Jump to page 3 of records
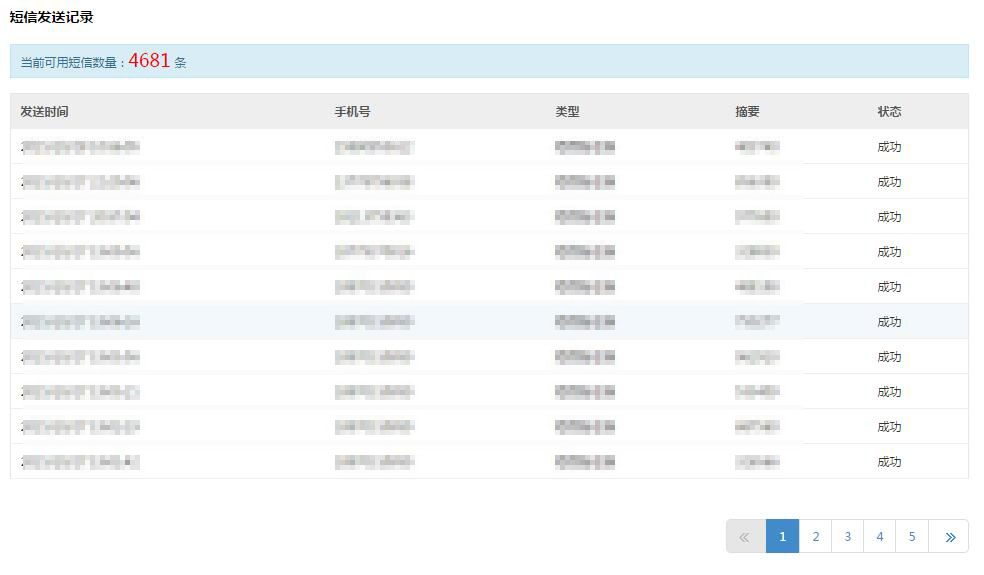This screenshot has height=575, width=984. pos(847,537)
